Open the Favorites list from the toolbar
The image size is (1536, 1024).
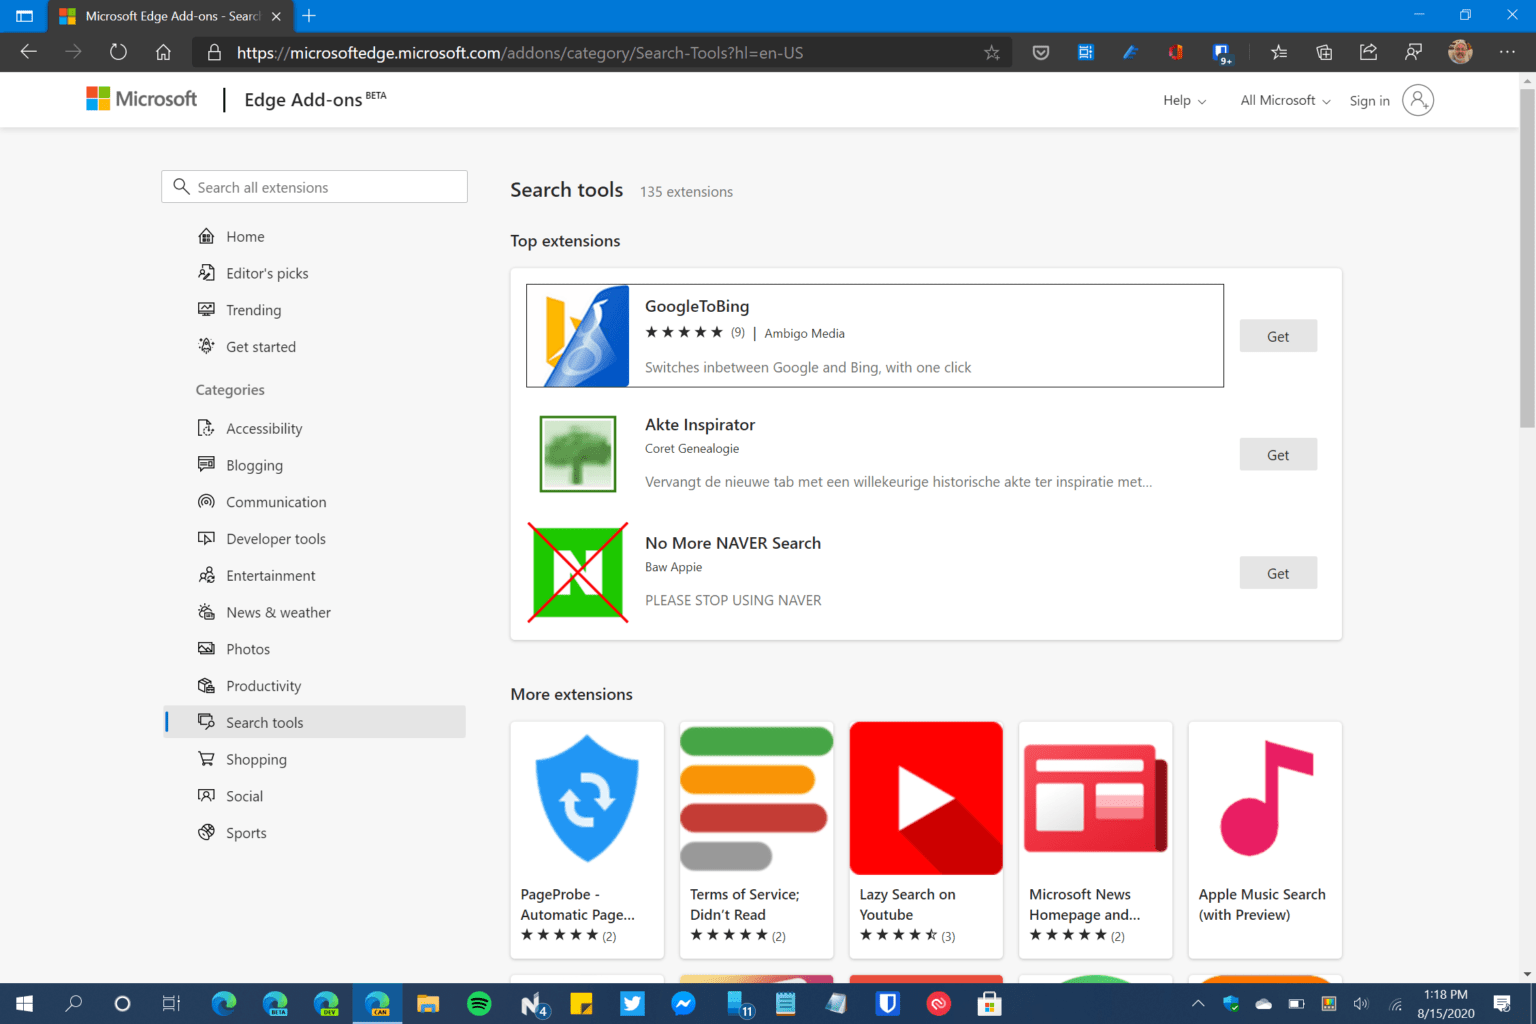point(1279,52)
